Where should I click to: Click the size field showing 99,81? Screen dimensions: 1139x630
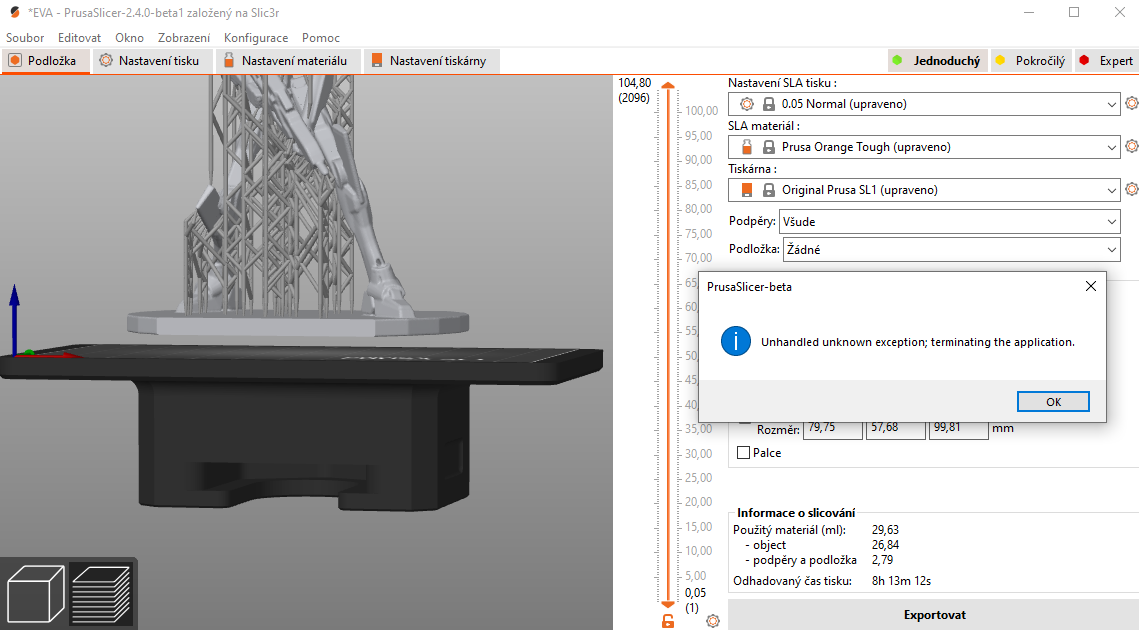pos(959,429)
